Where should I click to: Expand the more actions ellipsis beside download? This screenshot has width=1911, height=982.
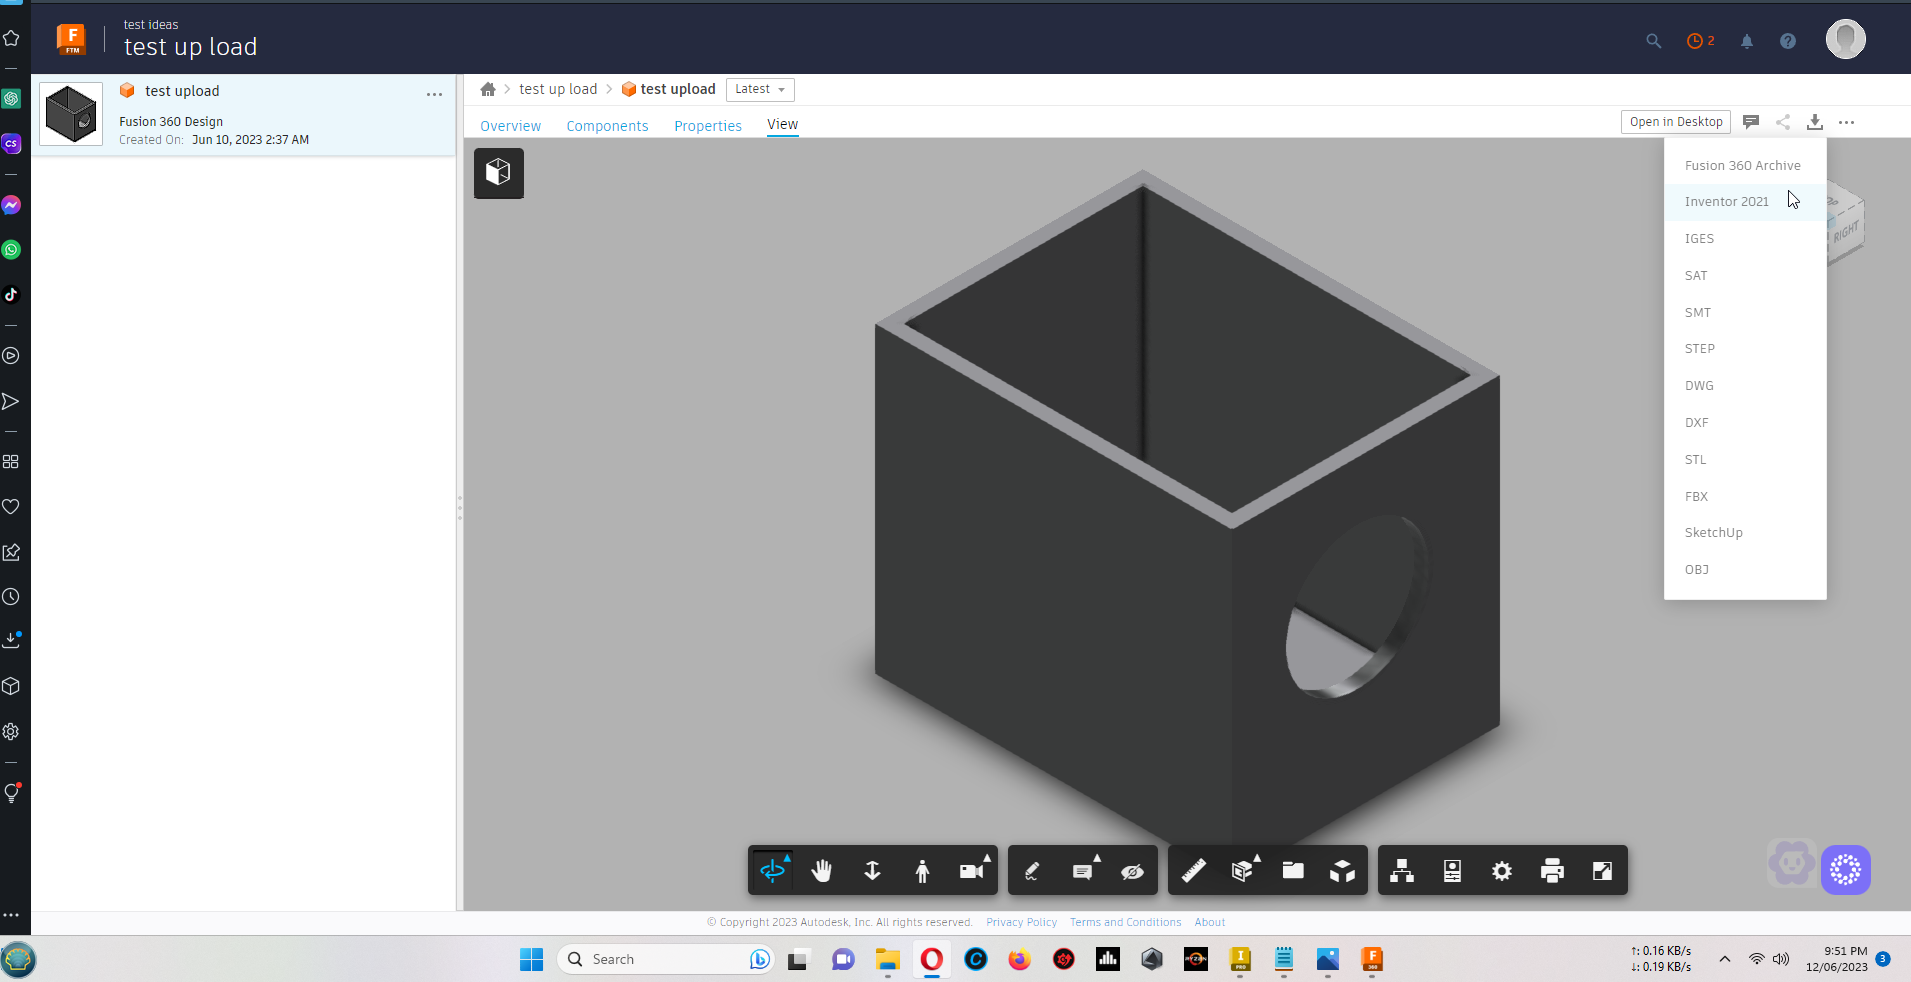(x=1847, y=122)
